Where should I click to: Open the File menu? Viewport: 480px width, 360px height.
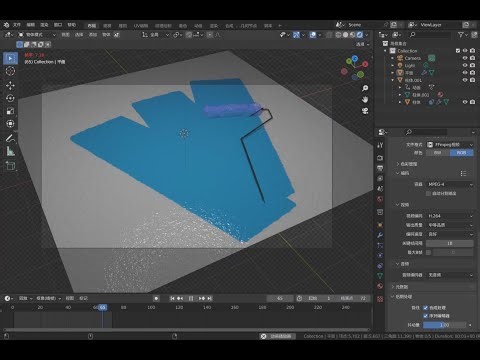tap(17, 25)
